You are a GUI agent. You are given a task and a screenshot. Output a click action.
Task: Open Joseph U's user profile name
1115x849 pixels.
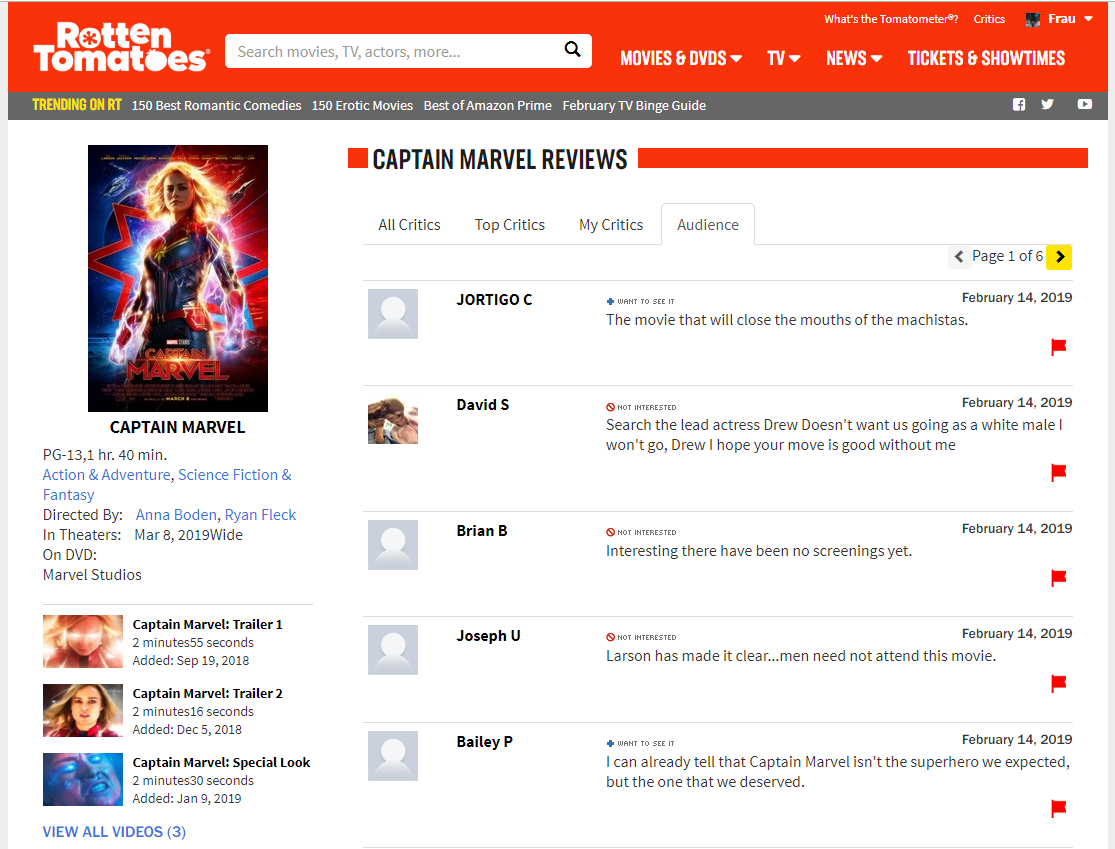pos(489,636)
